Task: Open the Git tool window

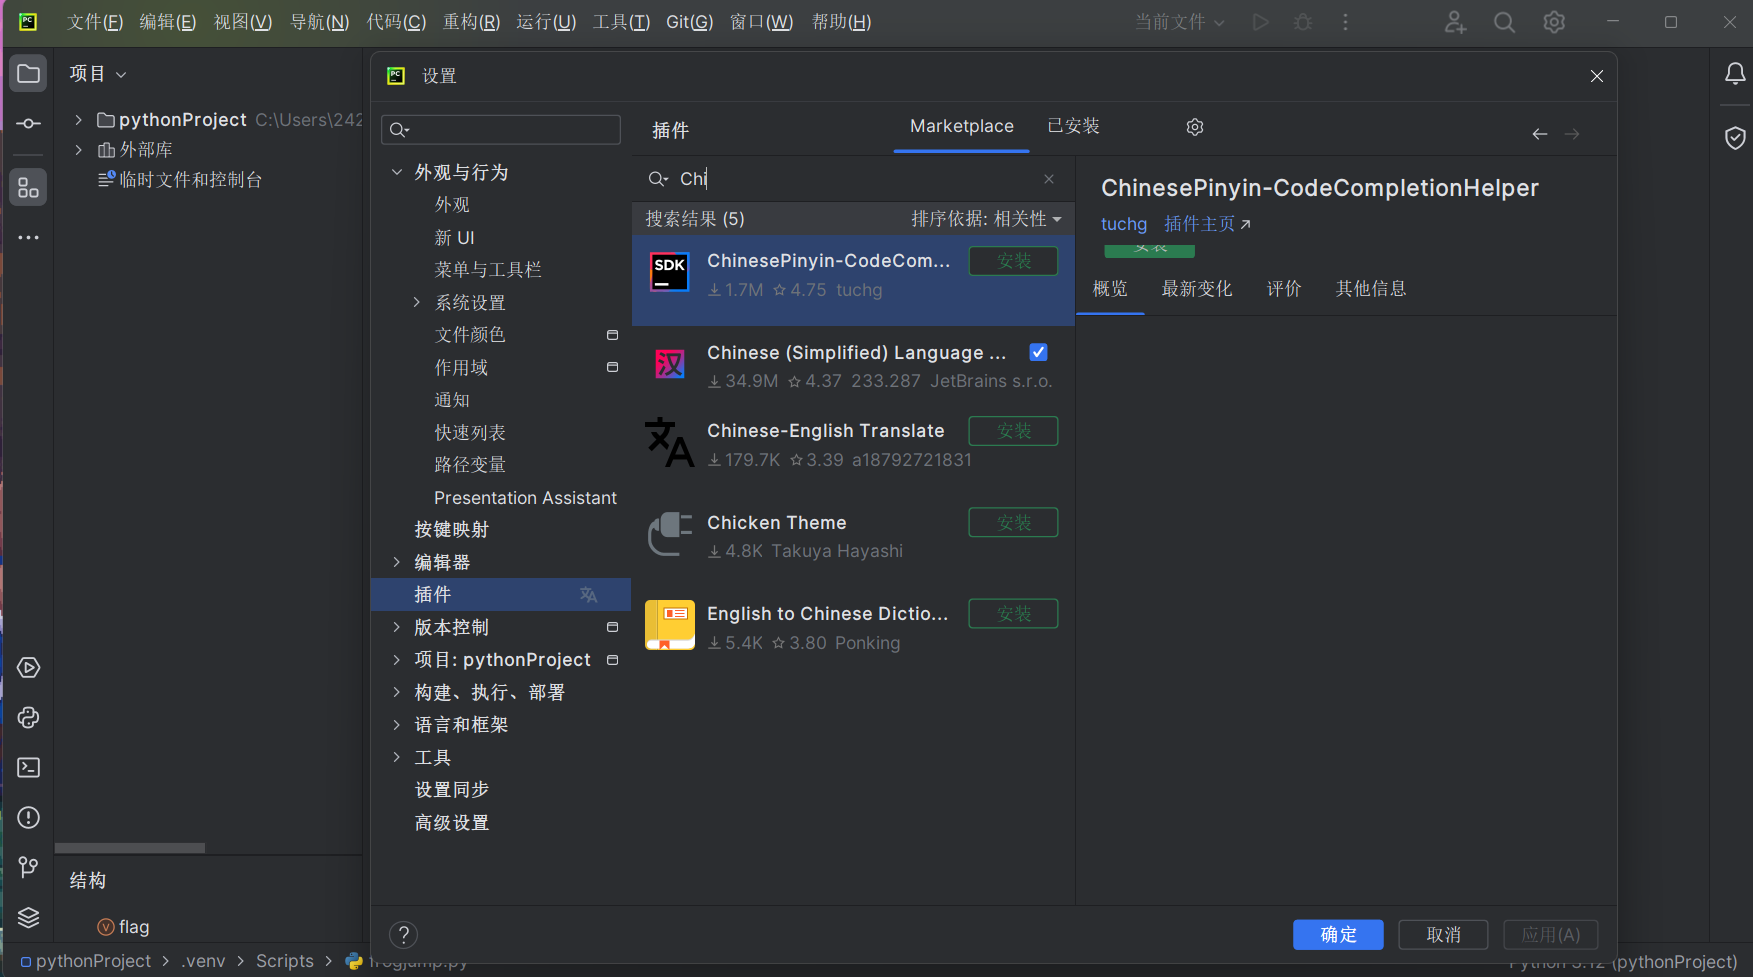Action: click(28, 867)
